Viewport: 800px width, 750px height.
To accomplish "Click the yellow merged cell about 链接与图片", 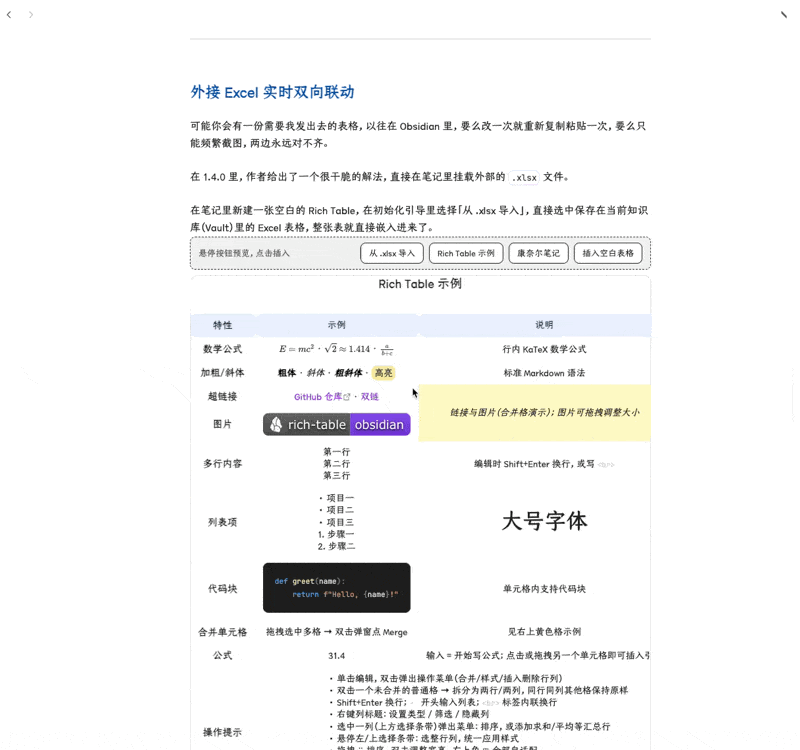I will (535, 413).
